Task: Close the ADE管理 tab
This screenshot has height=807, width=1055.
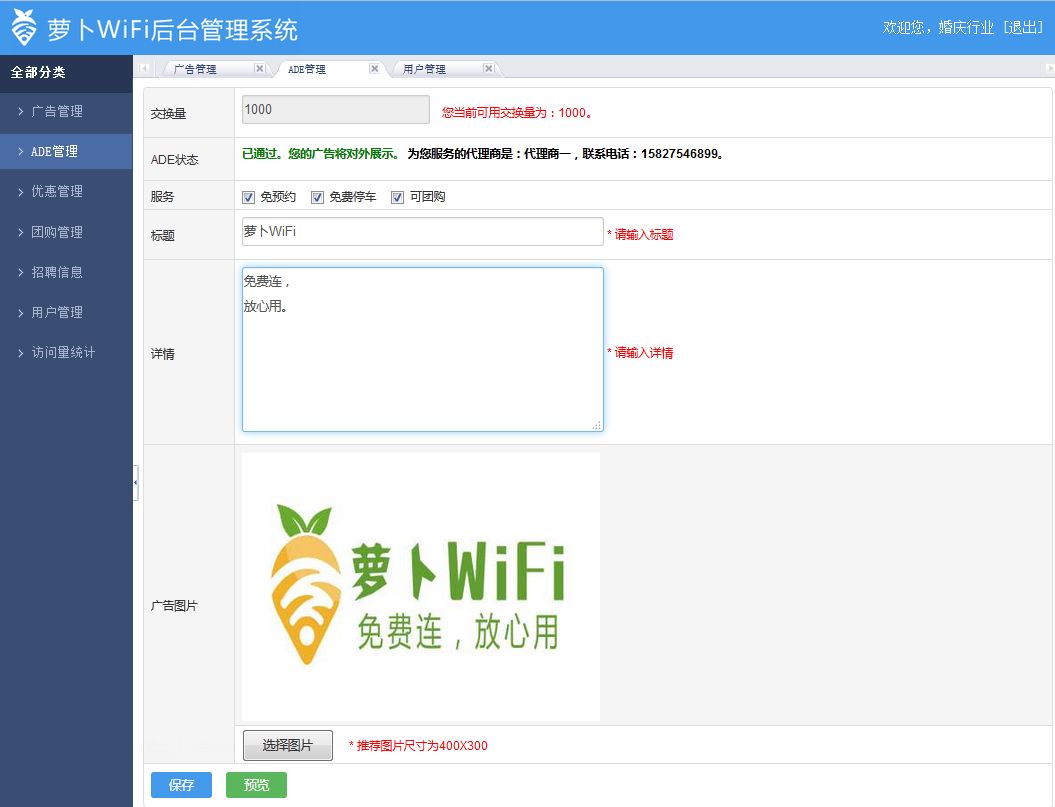Action: (374, 69)
